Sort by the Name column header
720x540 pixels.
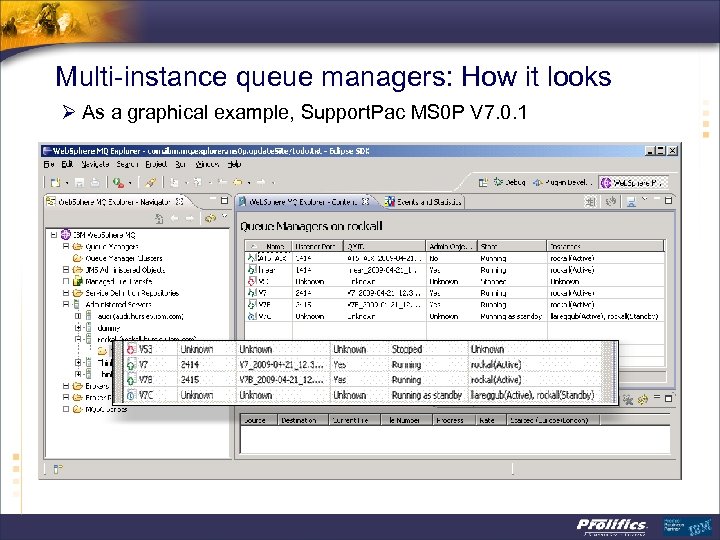(269, 246)
